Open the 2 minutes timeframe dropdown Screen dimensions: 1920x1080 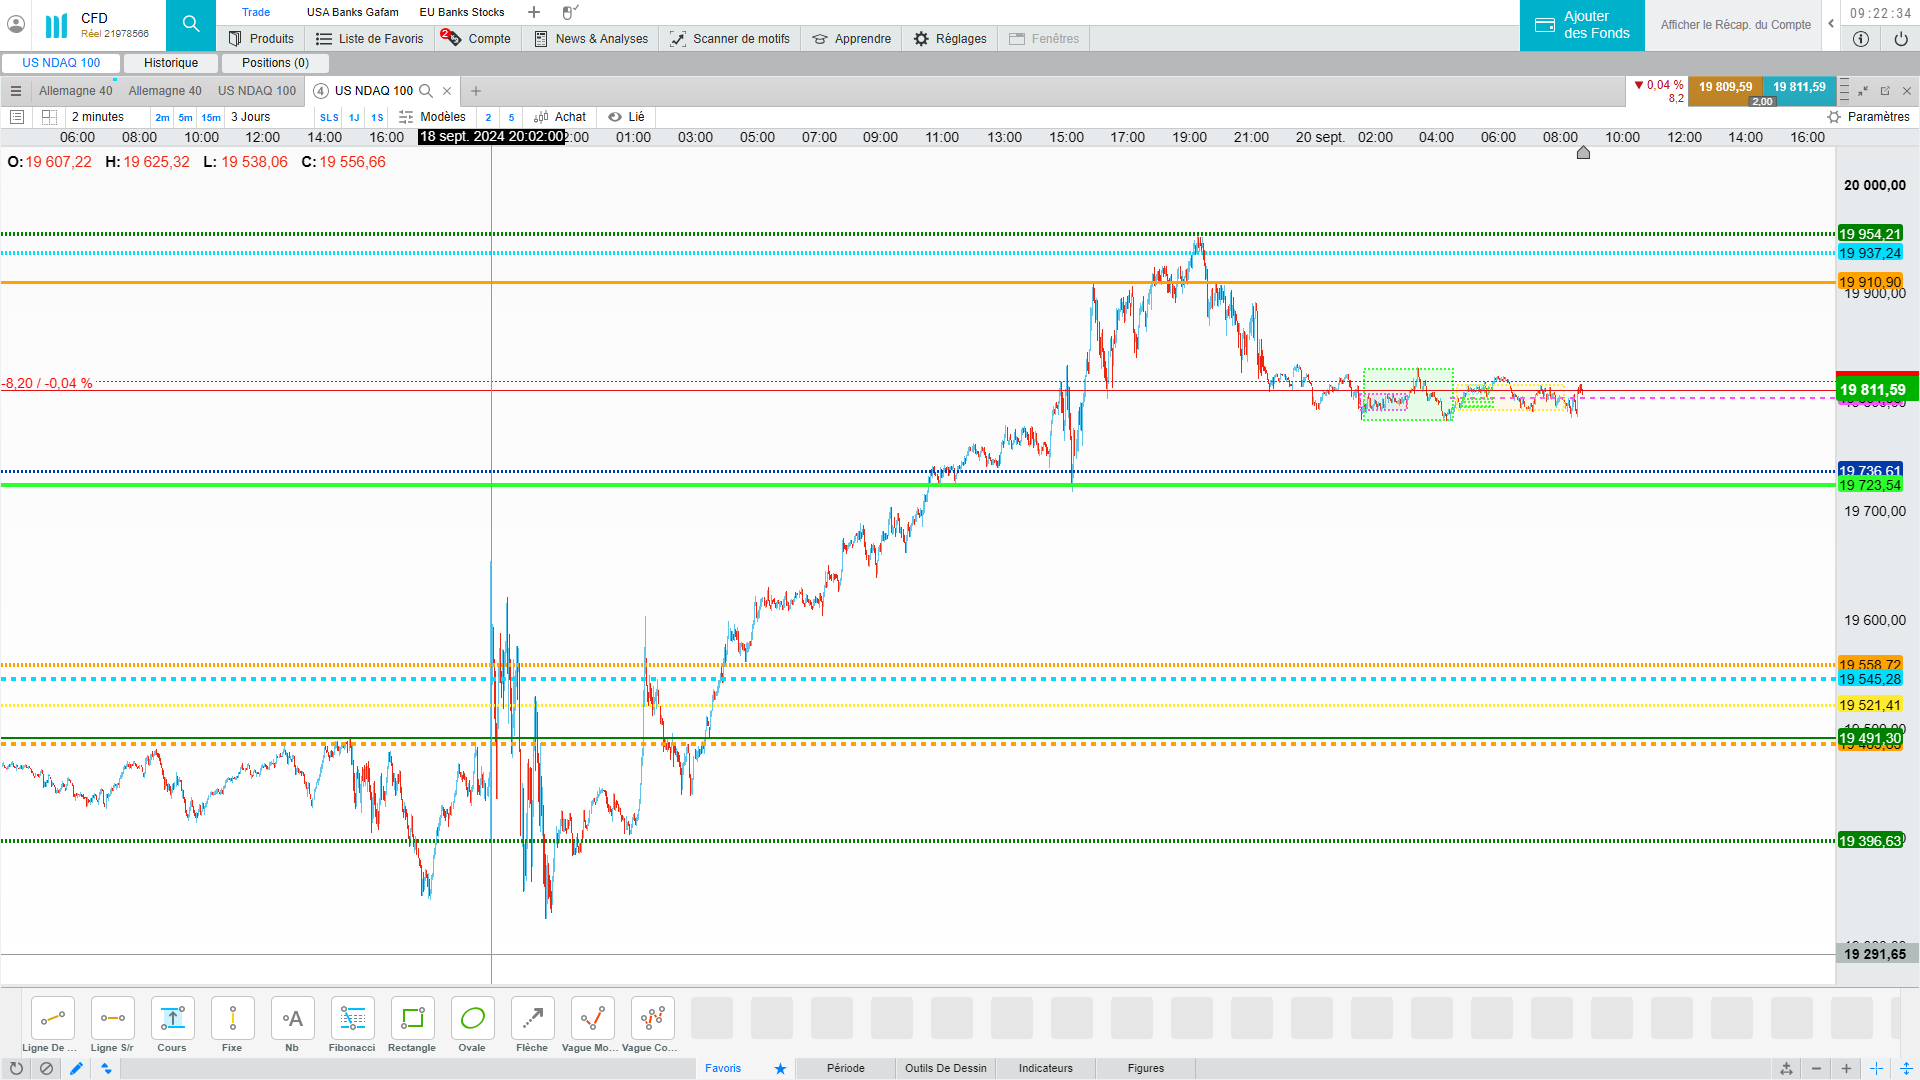98,117
